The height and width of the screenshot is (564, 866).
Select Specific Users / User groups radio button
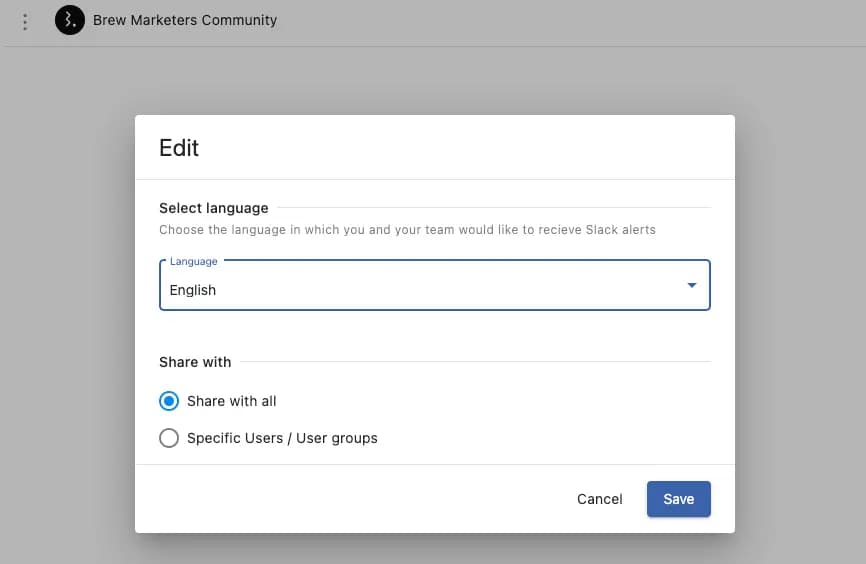169,438
